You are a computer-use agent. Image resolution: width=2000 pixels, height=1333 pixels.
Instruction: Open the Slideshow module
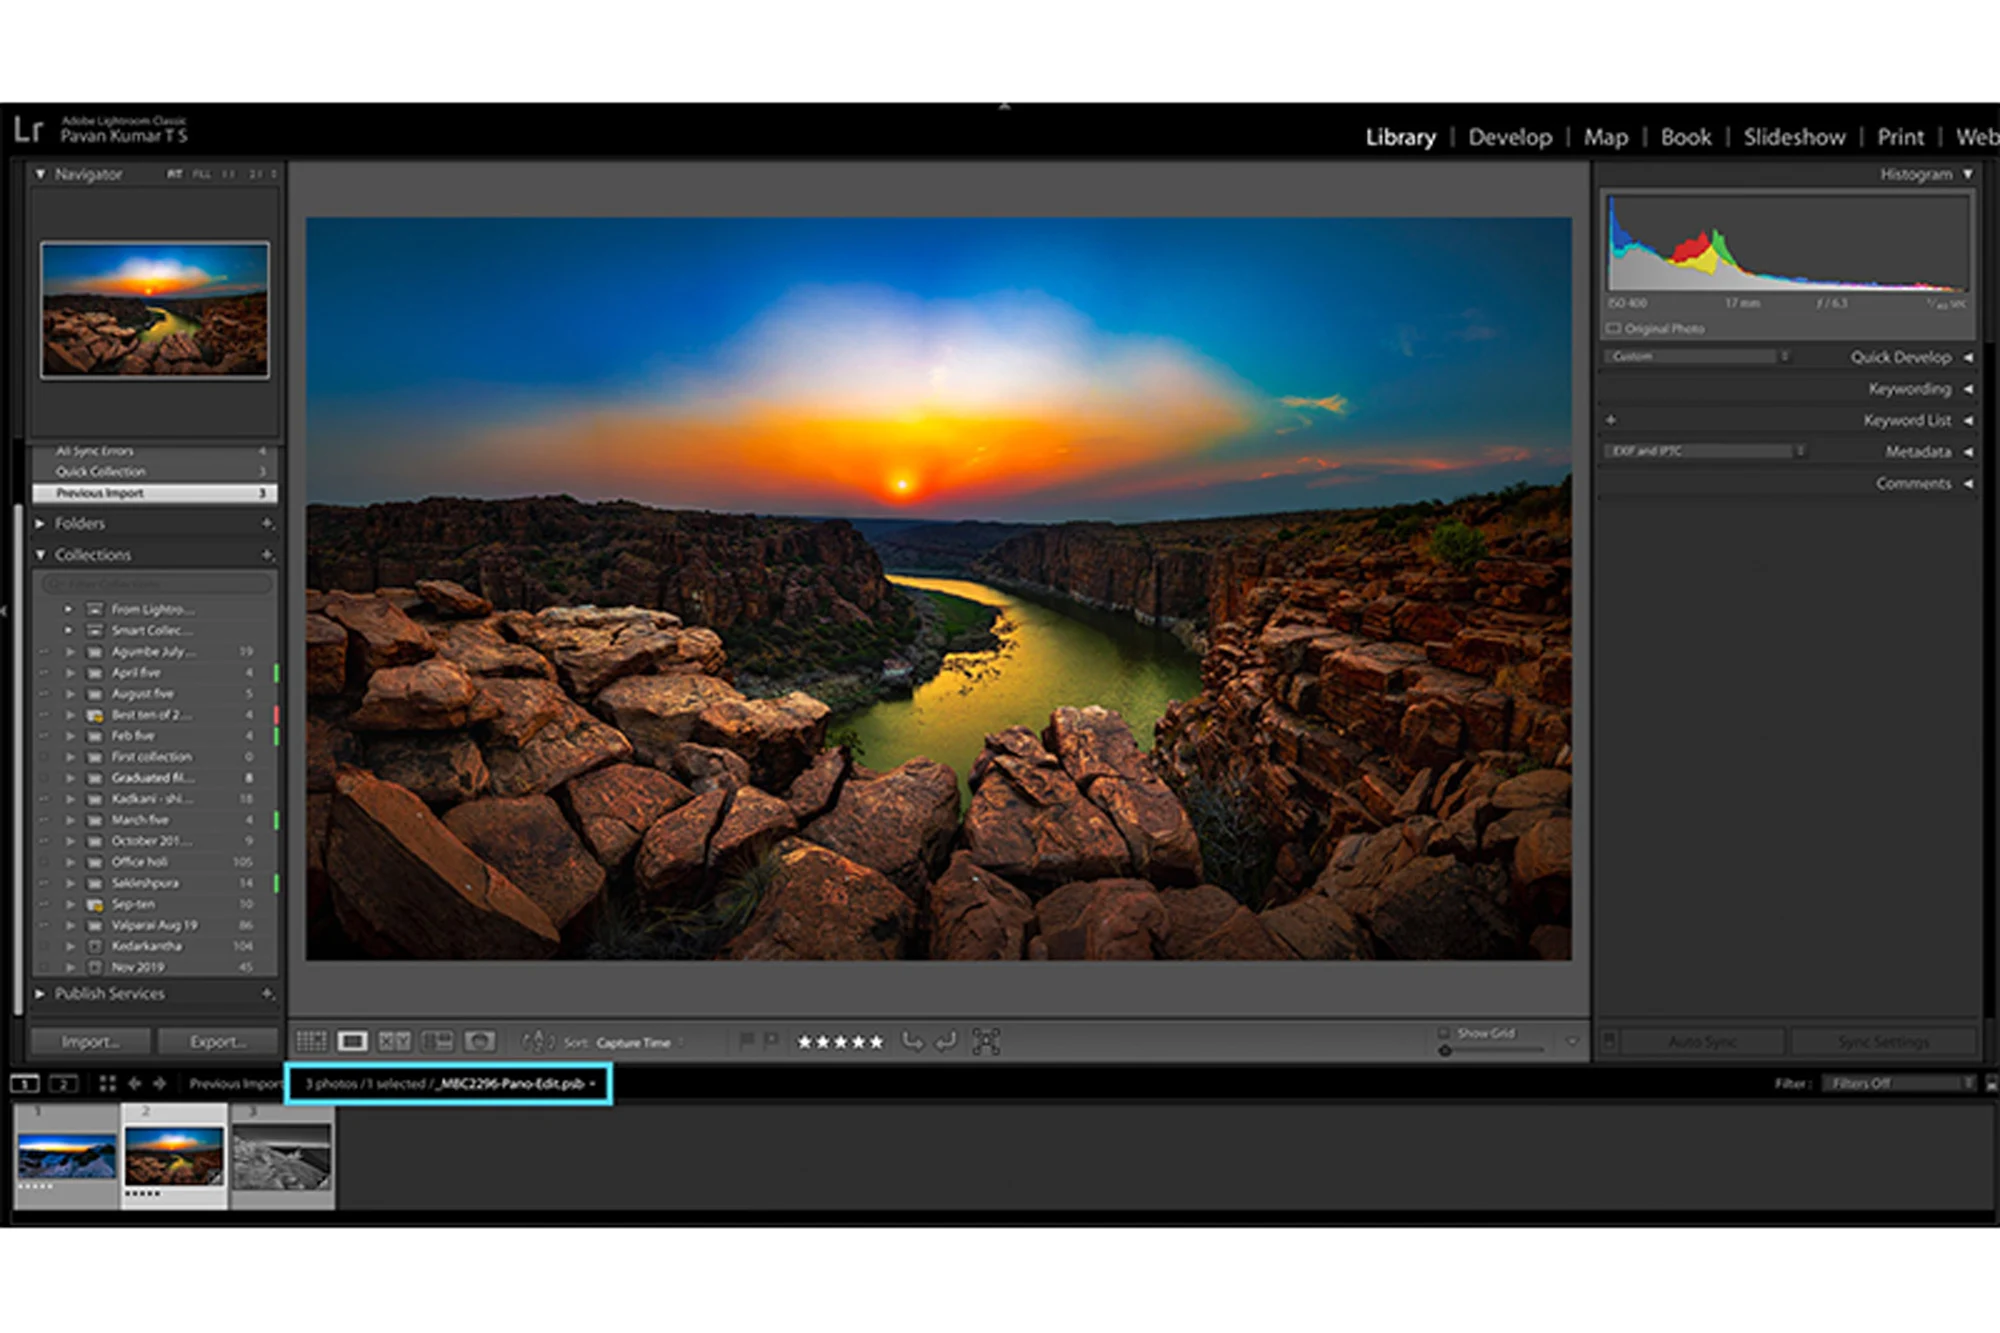tap(1794, 137)
